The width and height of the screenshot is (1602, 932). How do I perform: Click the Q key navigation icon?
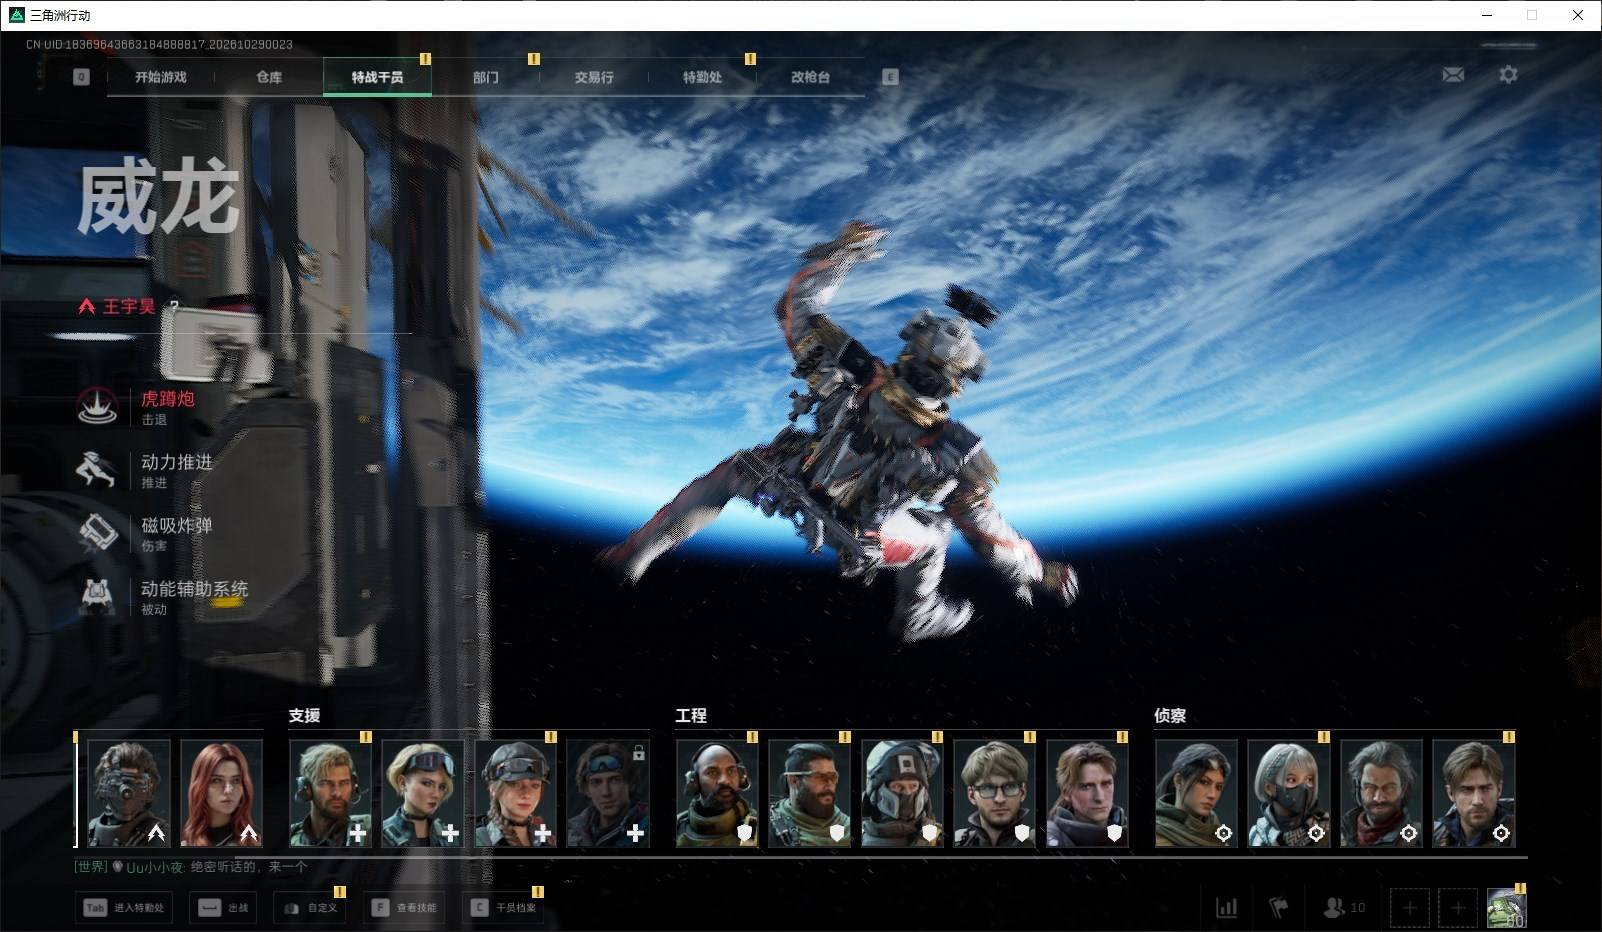(x=81, y=77)
